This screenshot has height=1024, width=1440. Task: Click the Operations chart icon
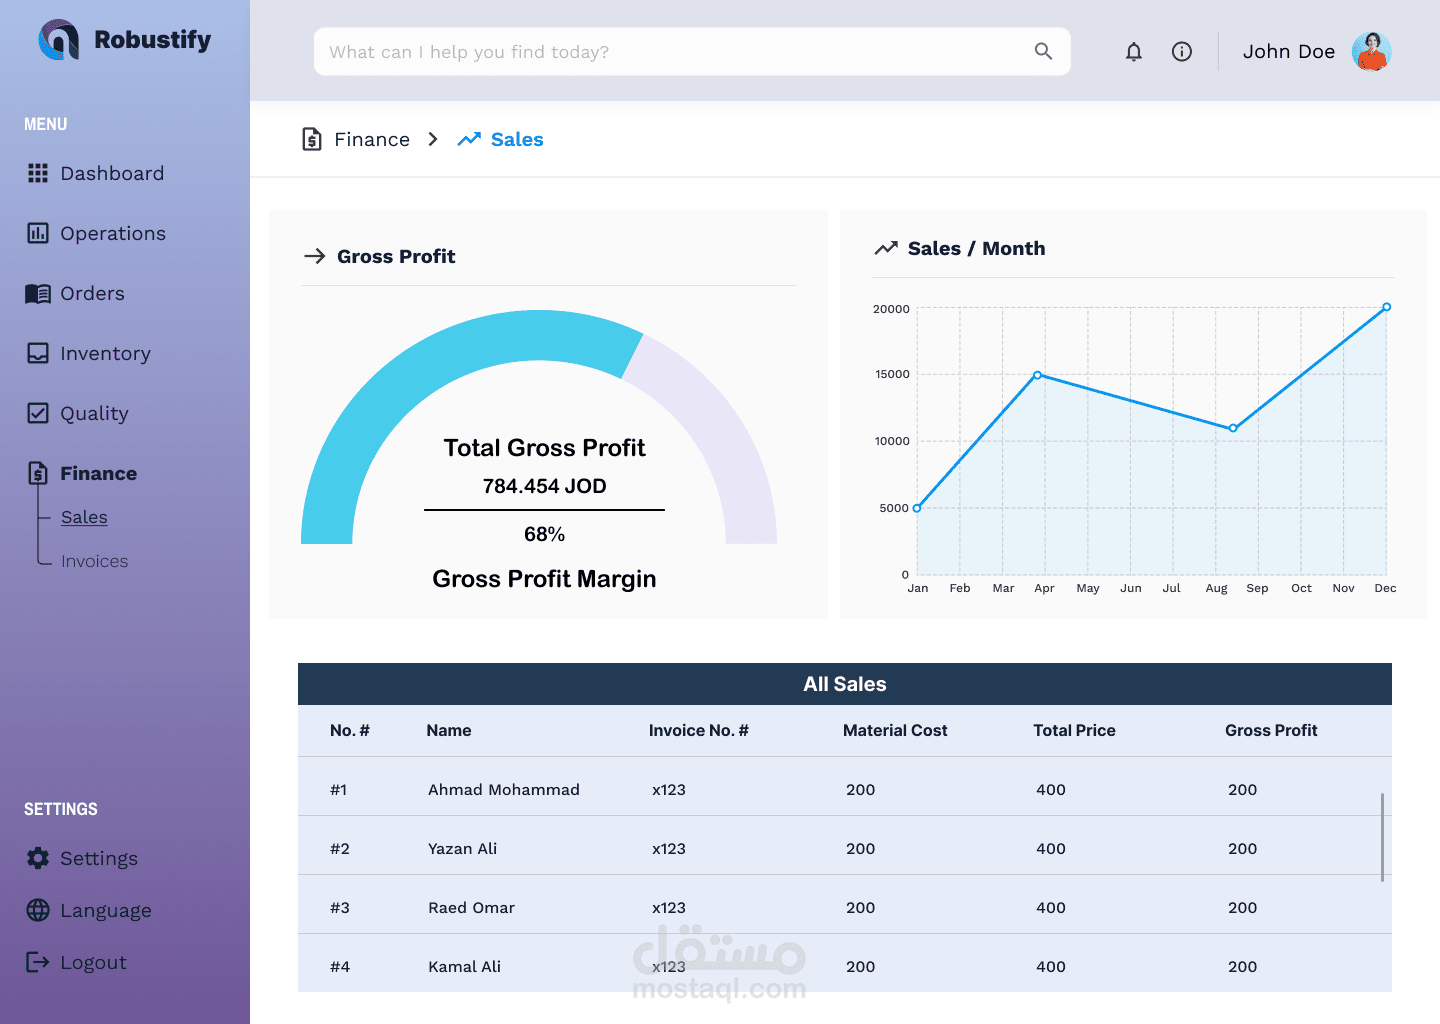coord(38,233)
